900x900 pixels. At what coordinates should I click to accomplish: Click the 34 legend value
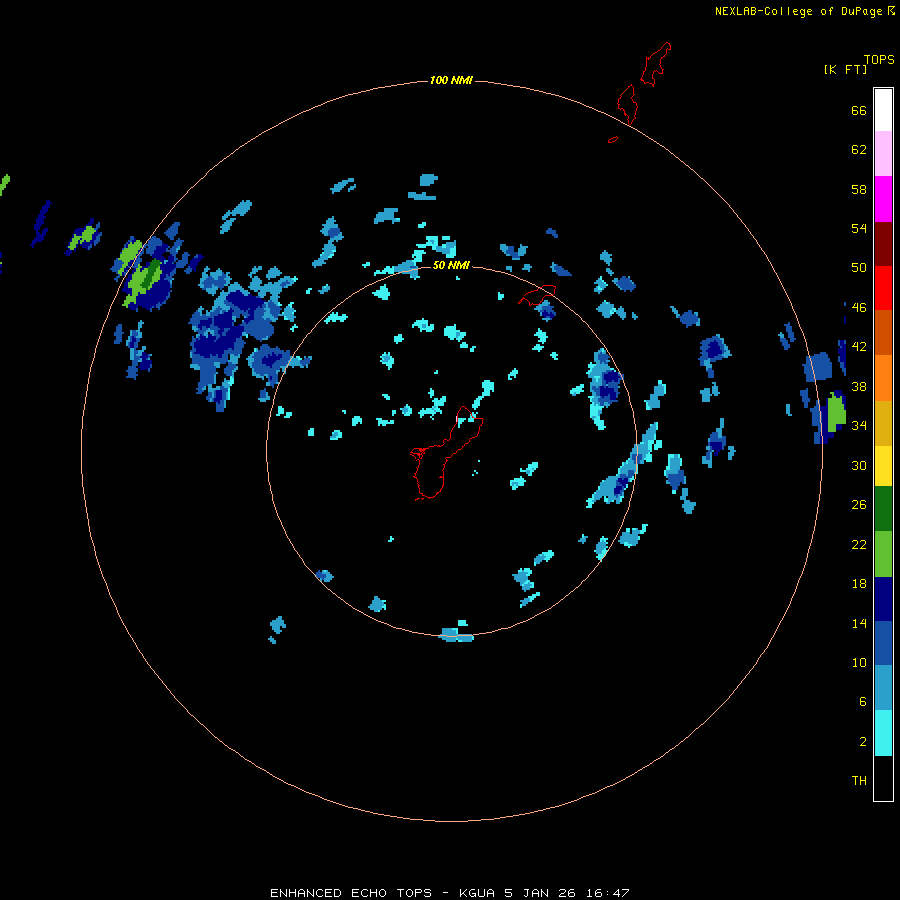pos(859,425)
